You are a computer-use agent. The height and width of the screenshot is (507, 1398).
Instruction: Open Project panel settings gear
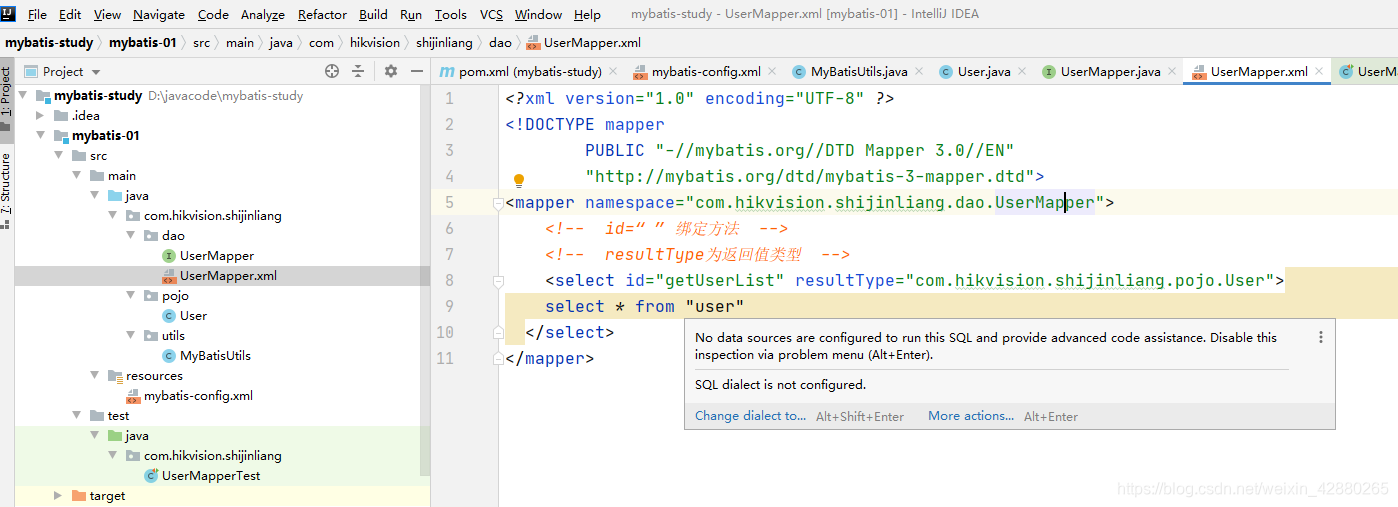click(391, 71)
